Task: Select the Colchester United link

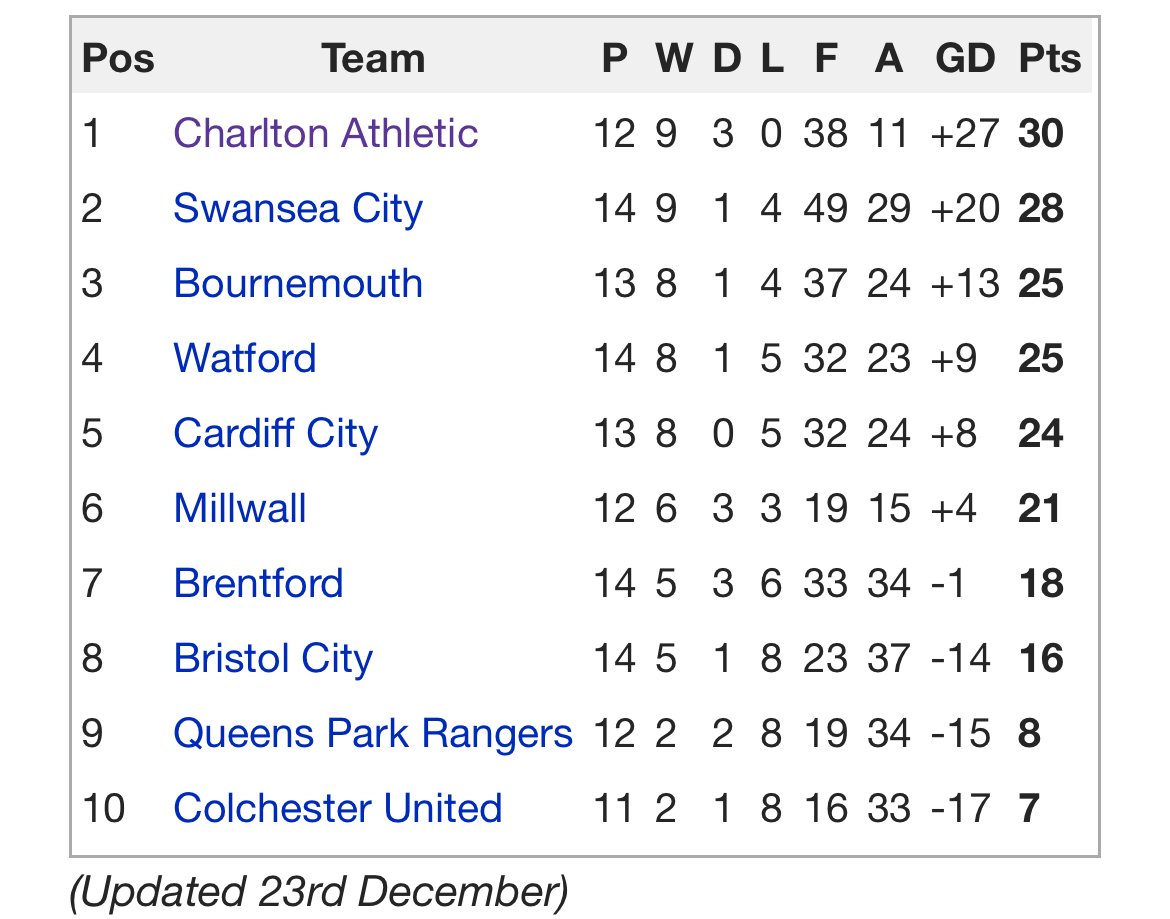Action: pyautogui.click(x=337, y=809)
